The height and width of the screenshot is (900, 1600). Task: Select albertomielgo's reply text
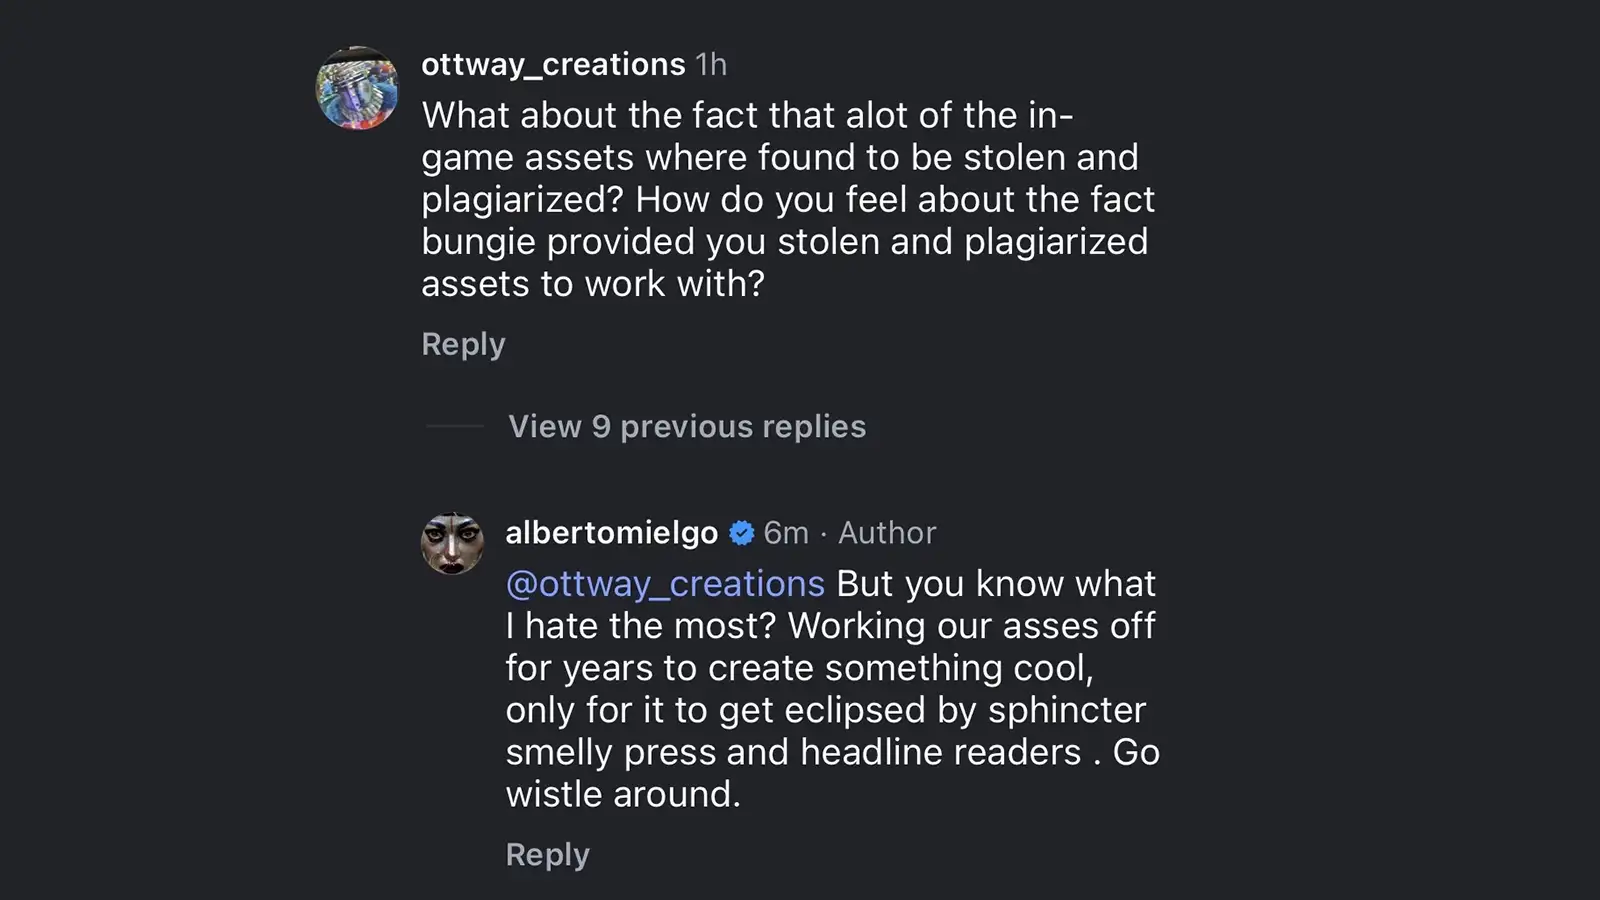coord(830,690)
